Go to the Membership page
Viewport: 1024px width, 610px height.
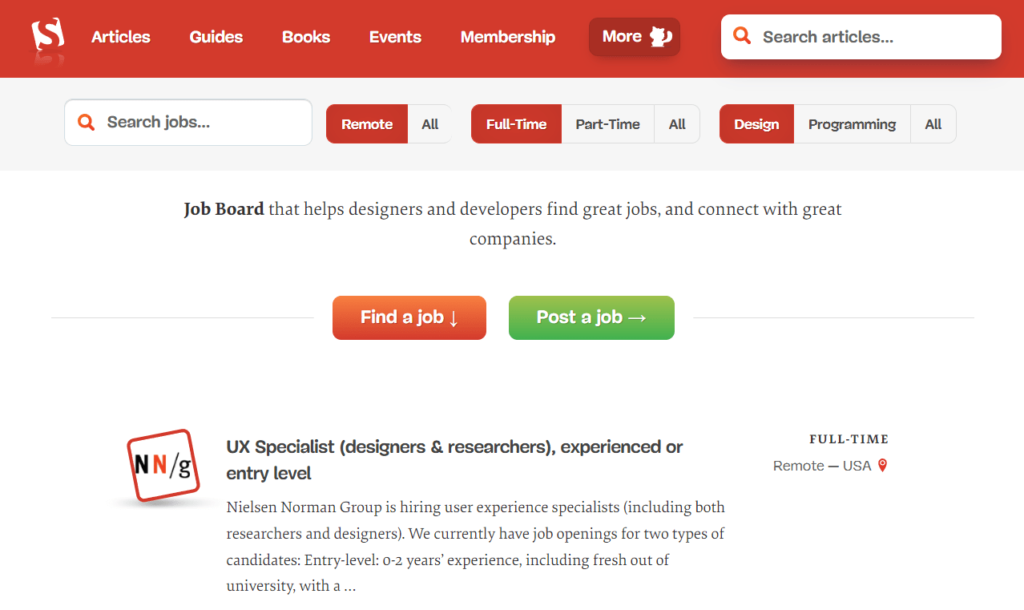[x=507, y=37]
